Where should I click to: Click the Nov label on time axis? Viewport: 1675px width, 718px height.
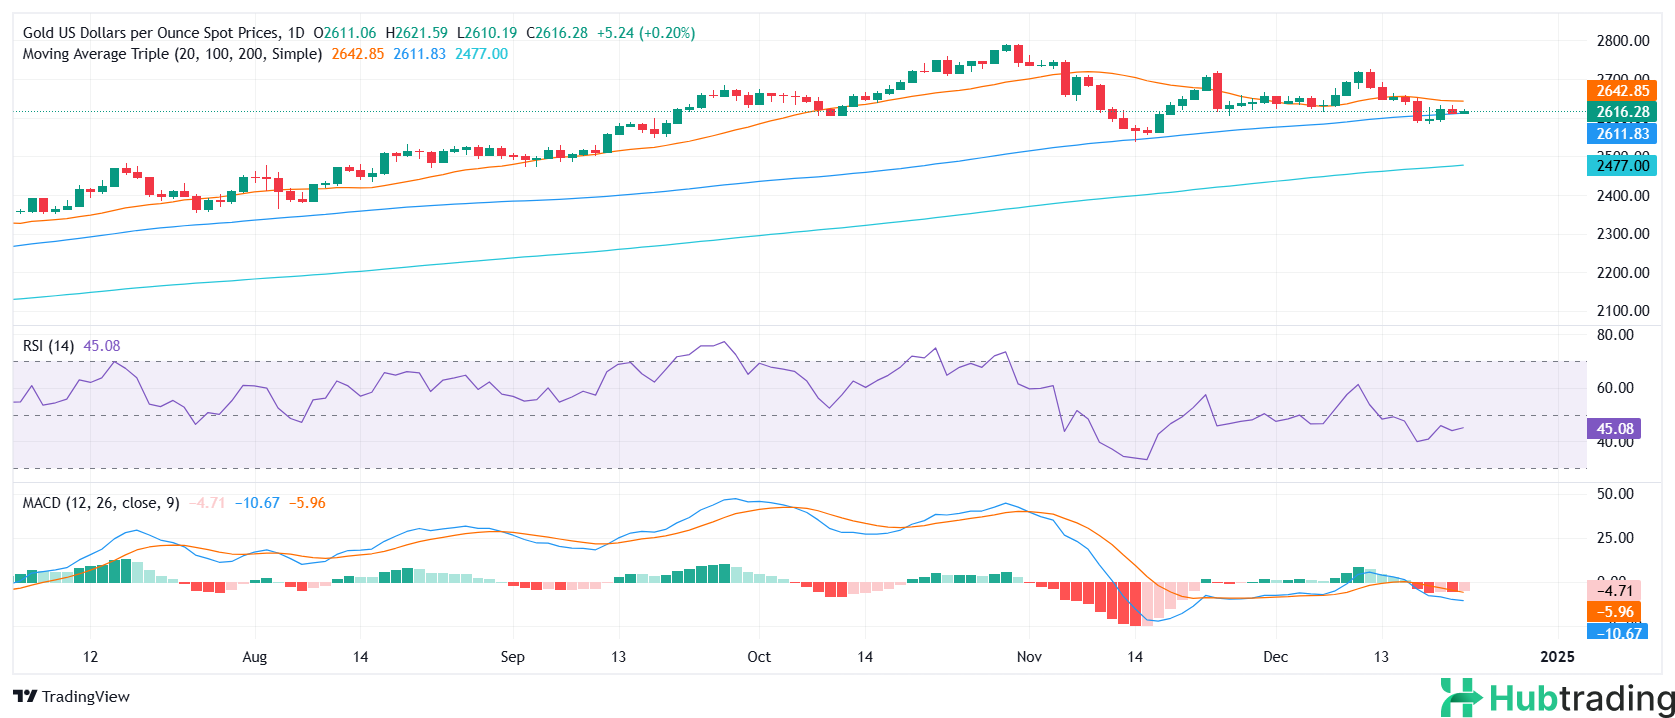tap(1029, 657)
